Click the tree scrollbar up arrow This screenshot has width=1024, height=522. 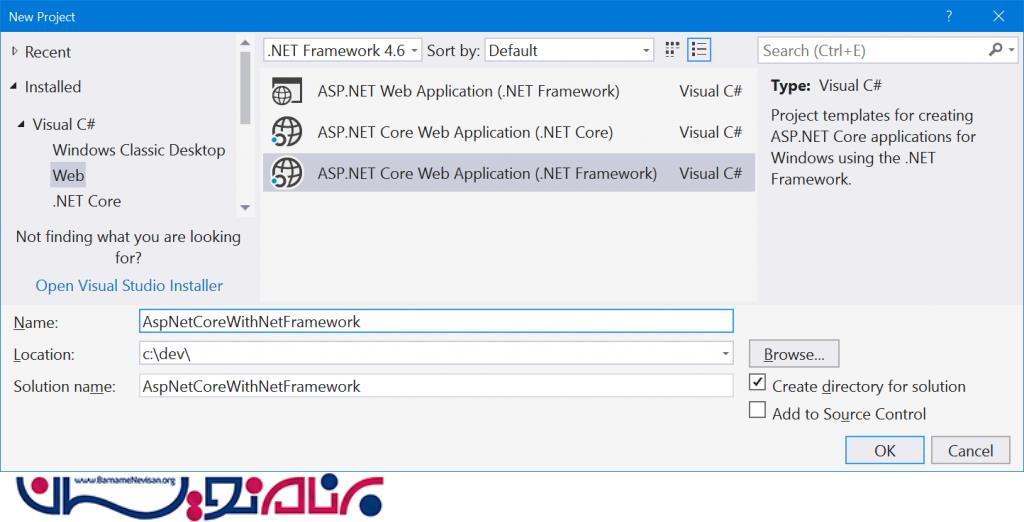(245, 43)
